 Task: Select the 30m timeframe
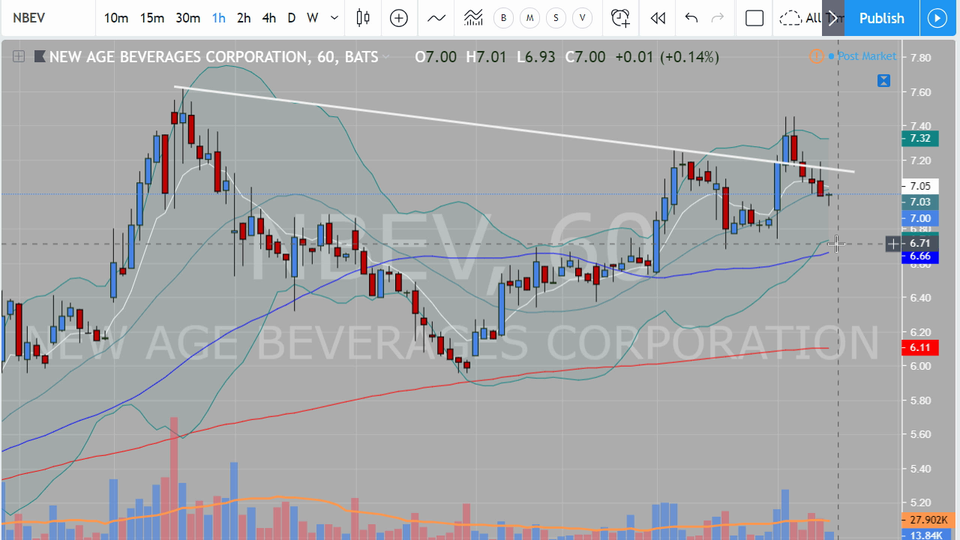coord(188,18)
